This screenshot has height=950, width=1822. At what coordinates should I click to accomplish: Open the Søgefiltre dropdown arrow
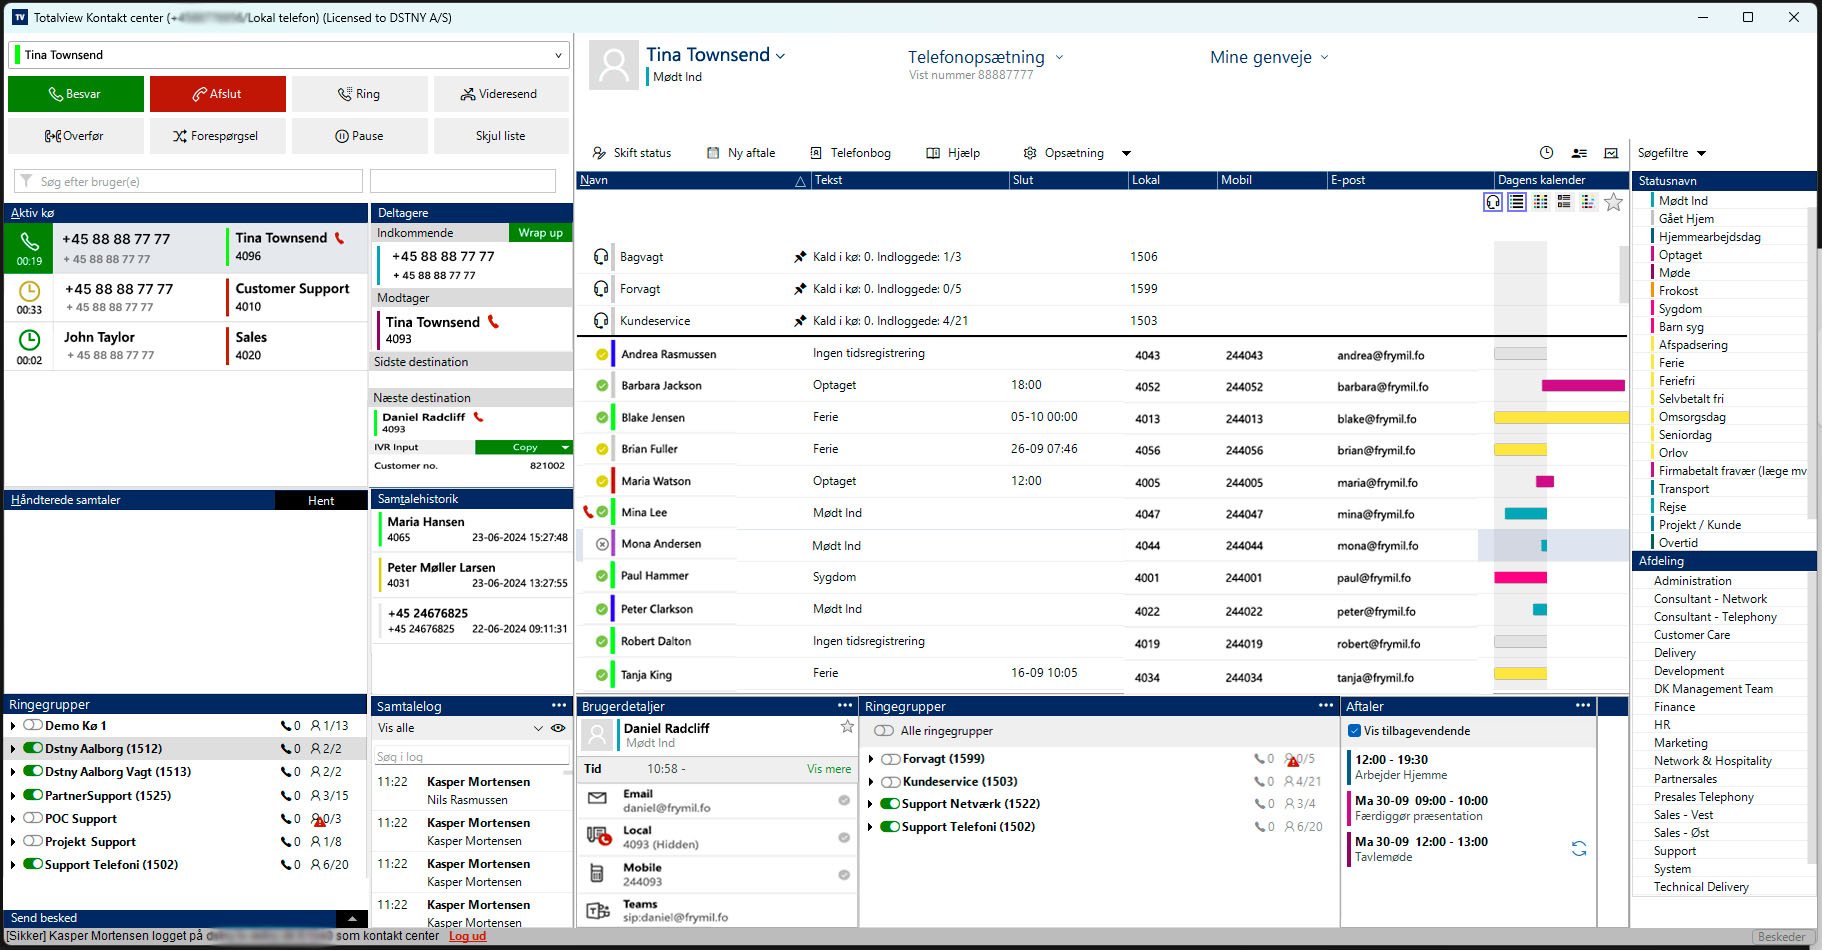1701,154
